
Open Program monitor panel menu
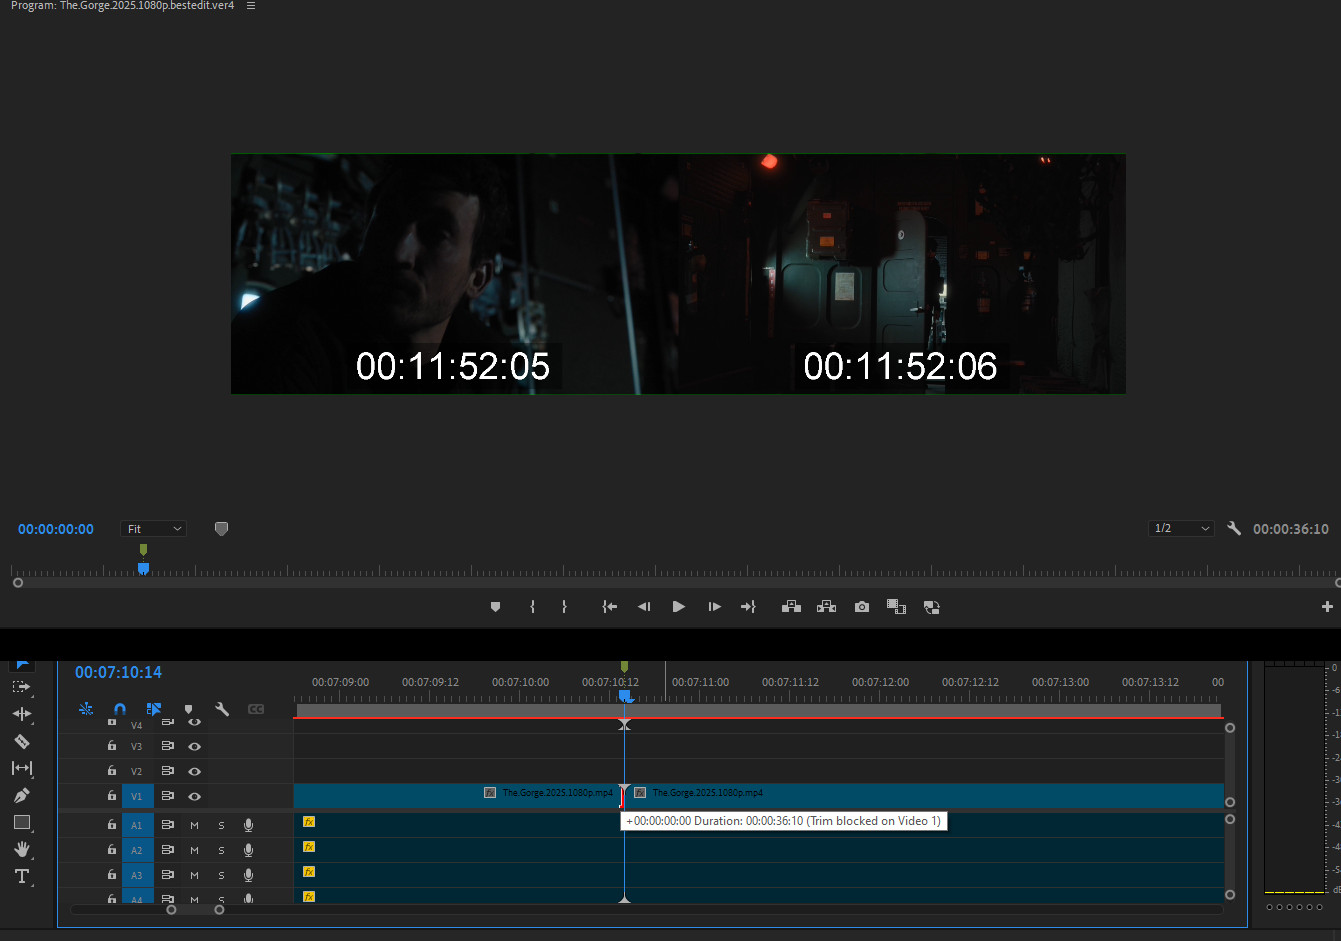[251, 6]
